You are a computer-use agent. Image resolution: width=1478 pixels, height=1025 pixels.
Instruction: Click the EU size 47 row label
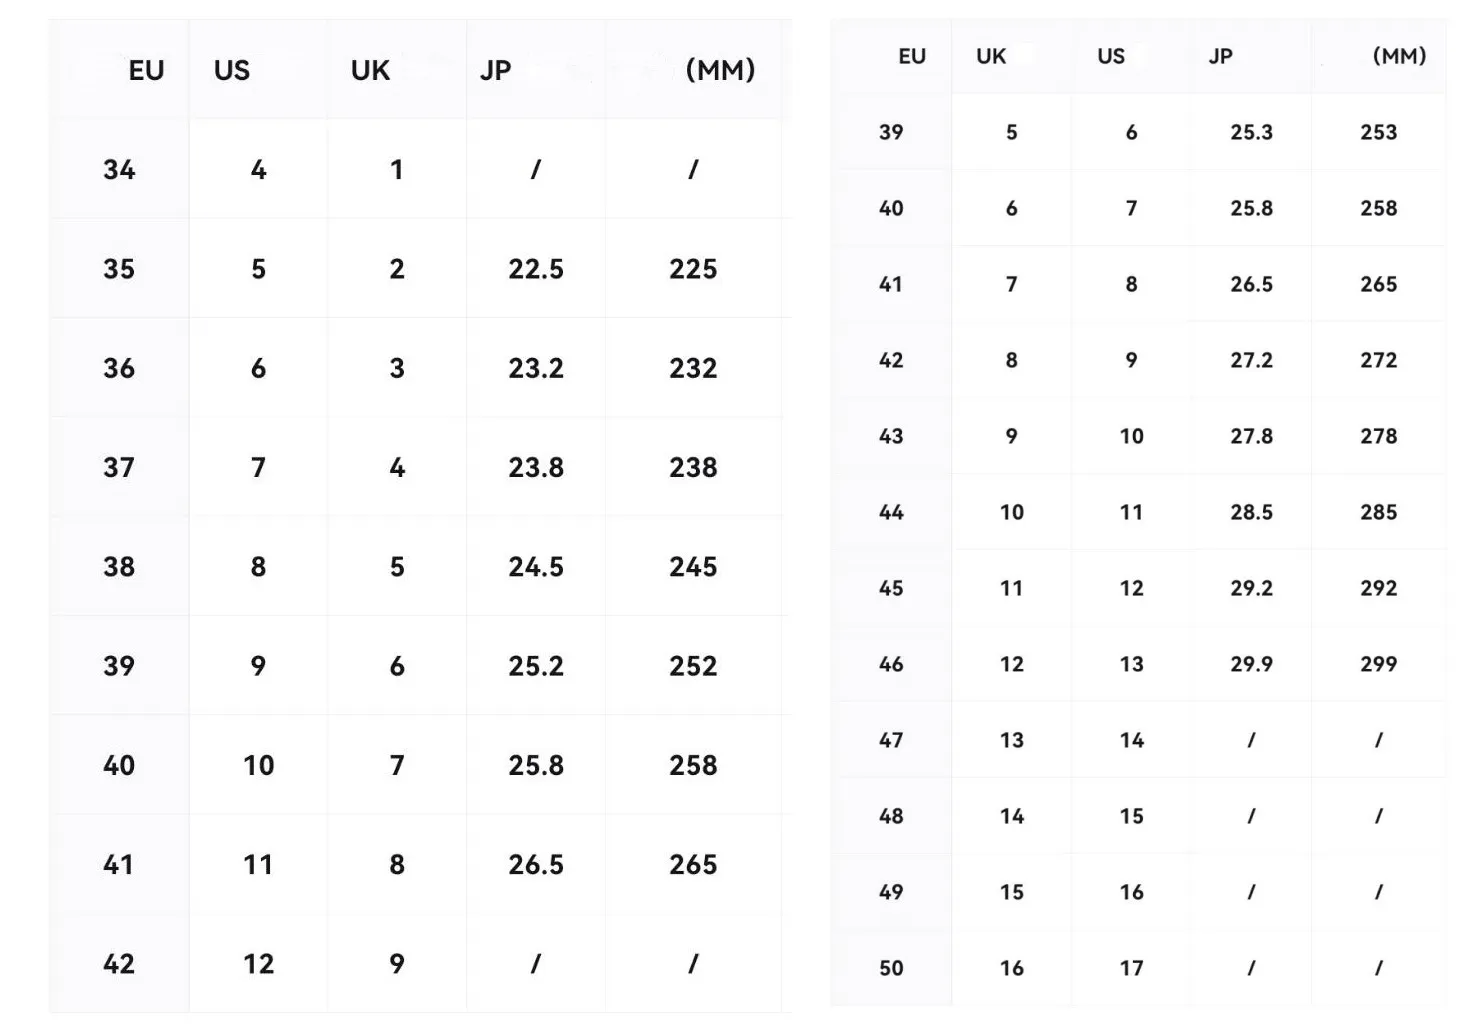891,740
